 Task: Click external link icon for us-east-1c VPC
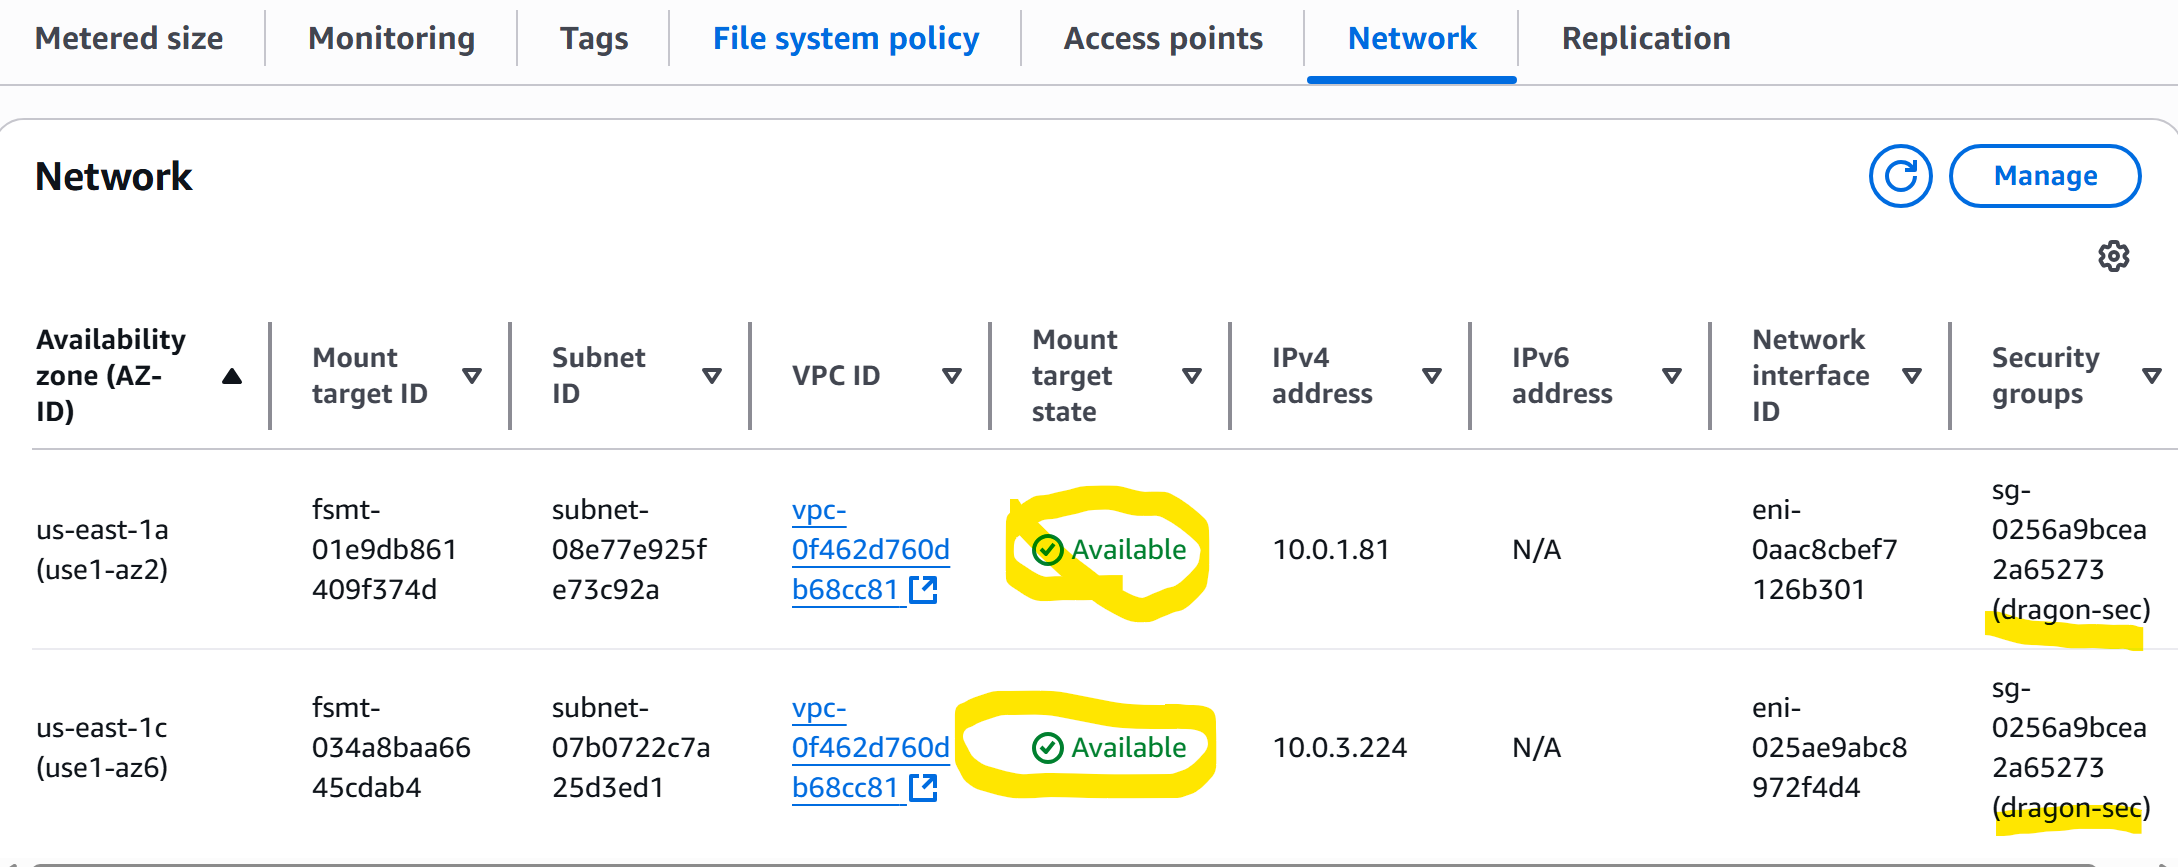(x=923, y=788)
